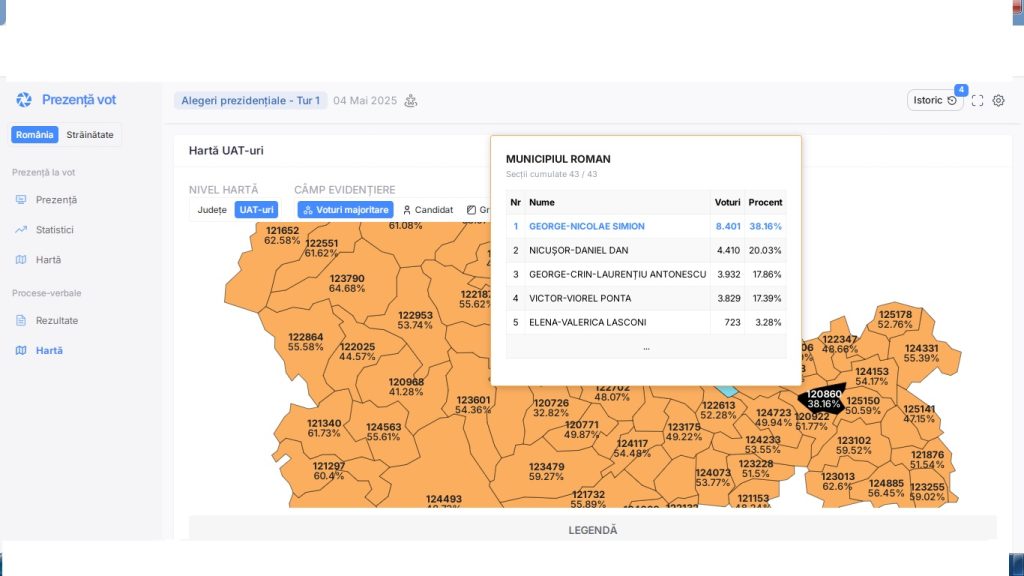Select Voturi majoritare highlight option
Screen dimensions: 1024x576
[345, 210]
